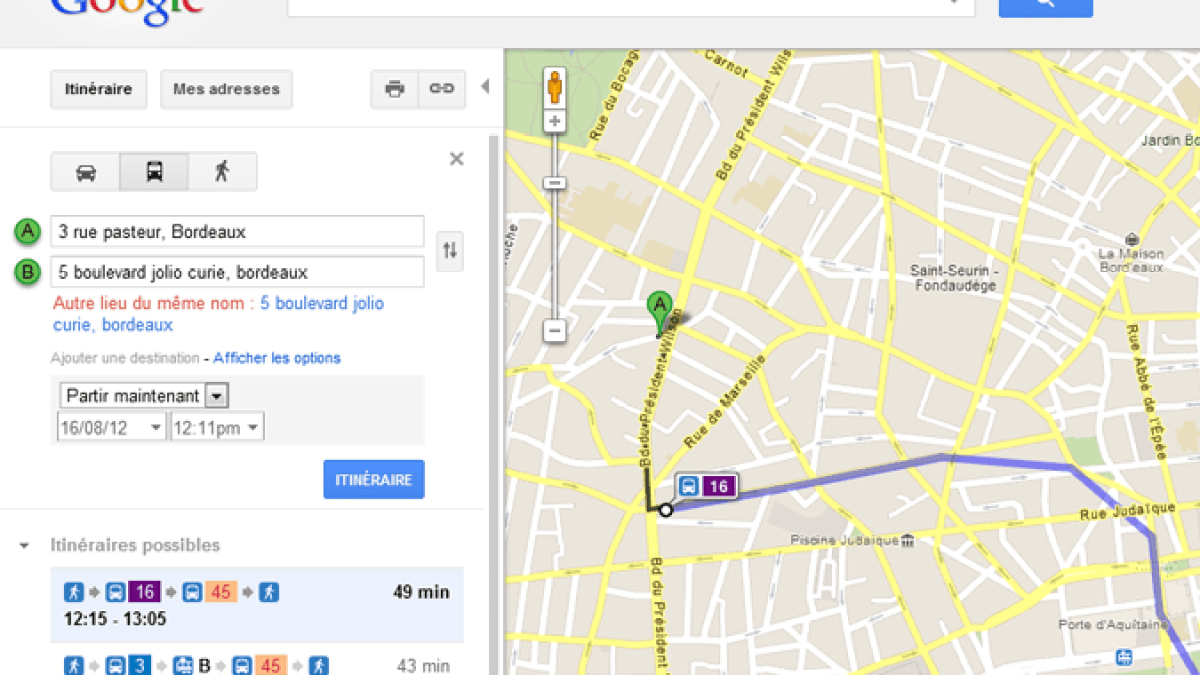The width and height of the screenshot is (1200, 675).
Task: Click the La Maison Bordeaux map icon
Action: click(x=1131, y=239)
